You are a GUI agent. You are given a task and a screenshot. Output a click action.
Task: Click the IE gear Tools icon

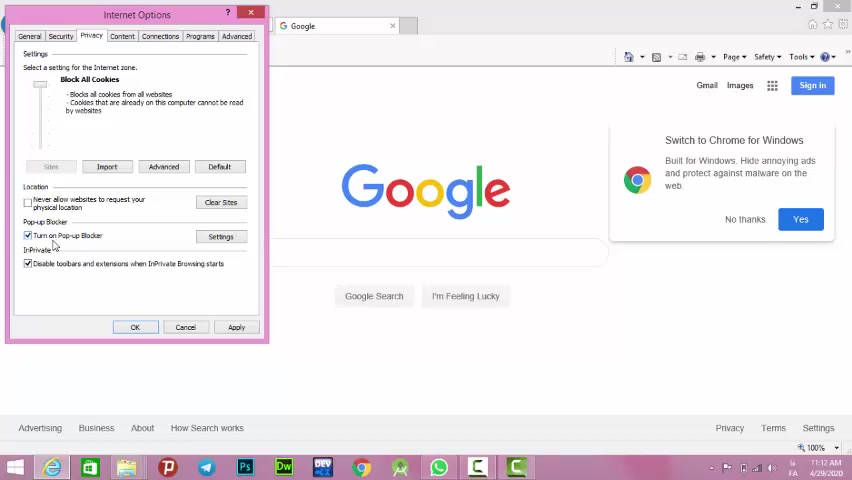pos(843,24)
